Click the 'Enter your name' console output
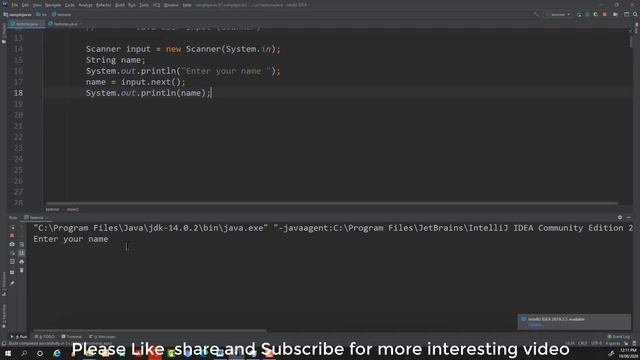This screenshot has height=360, width=640. [71, 239]
